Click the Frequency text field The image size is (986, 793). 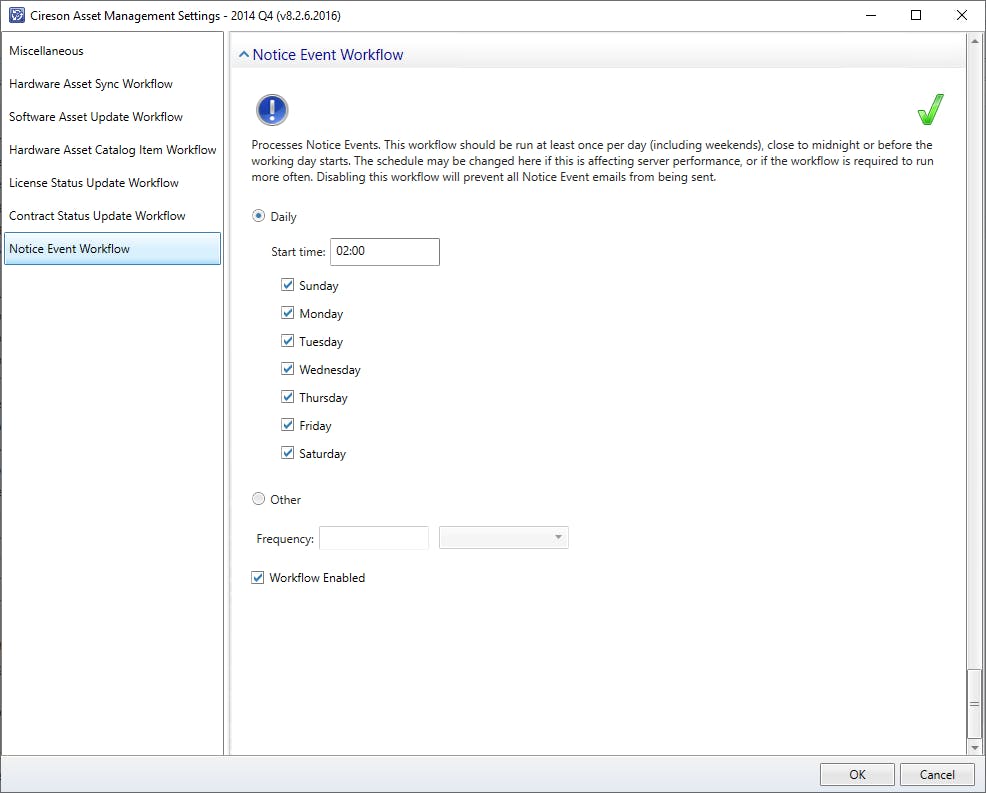(374, 538)
